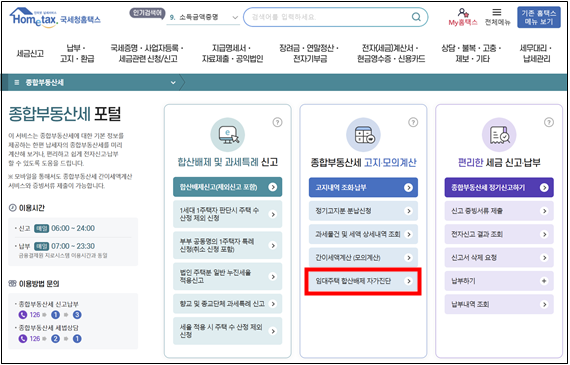Open the 인기검색어 소득금액증명 dropdown
The width and height of the screenshot is (570, 365).
[x=203, y=17]
